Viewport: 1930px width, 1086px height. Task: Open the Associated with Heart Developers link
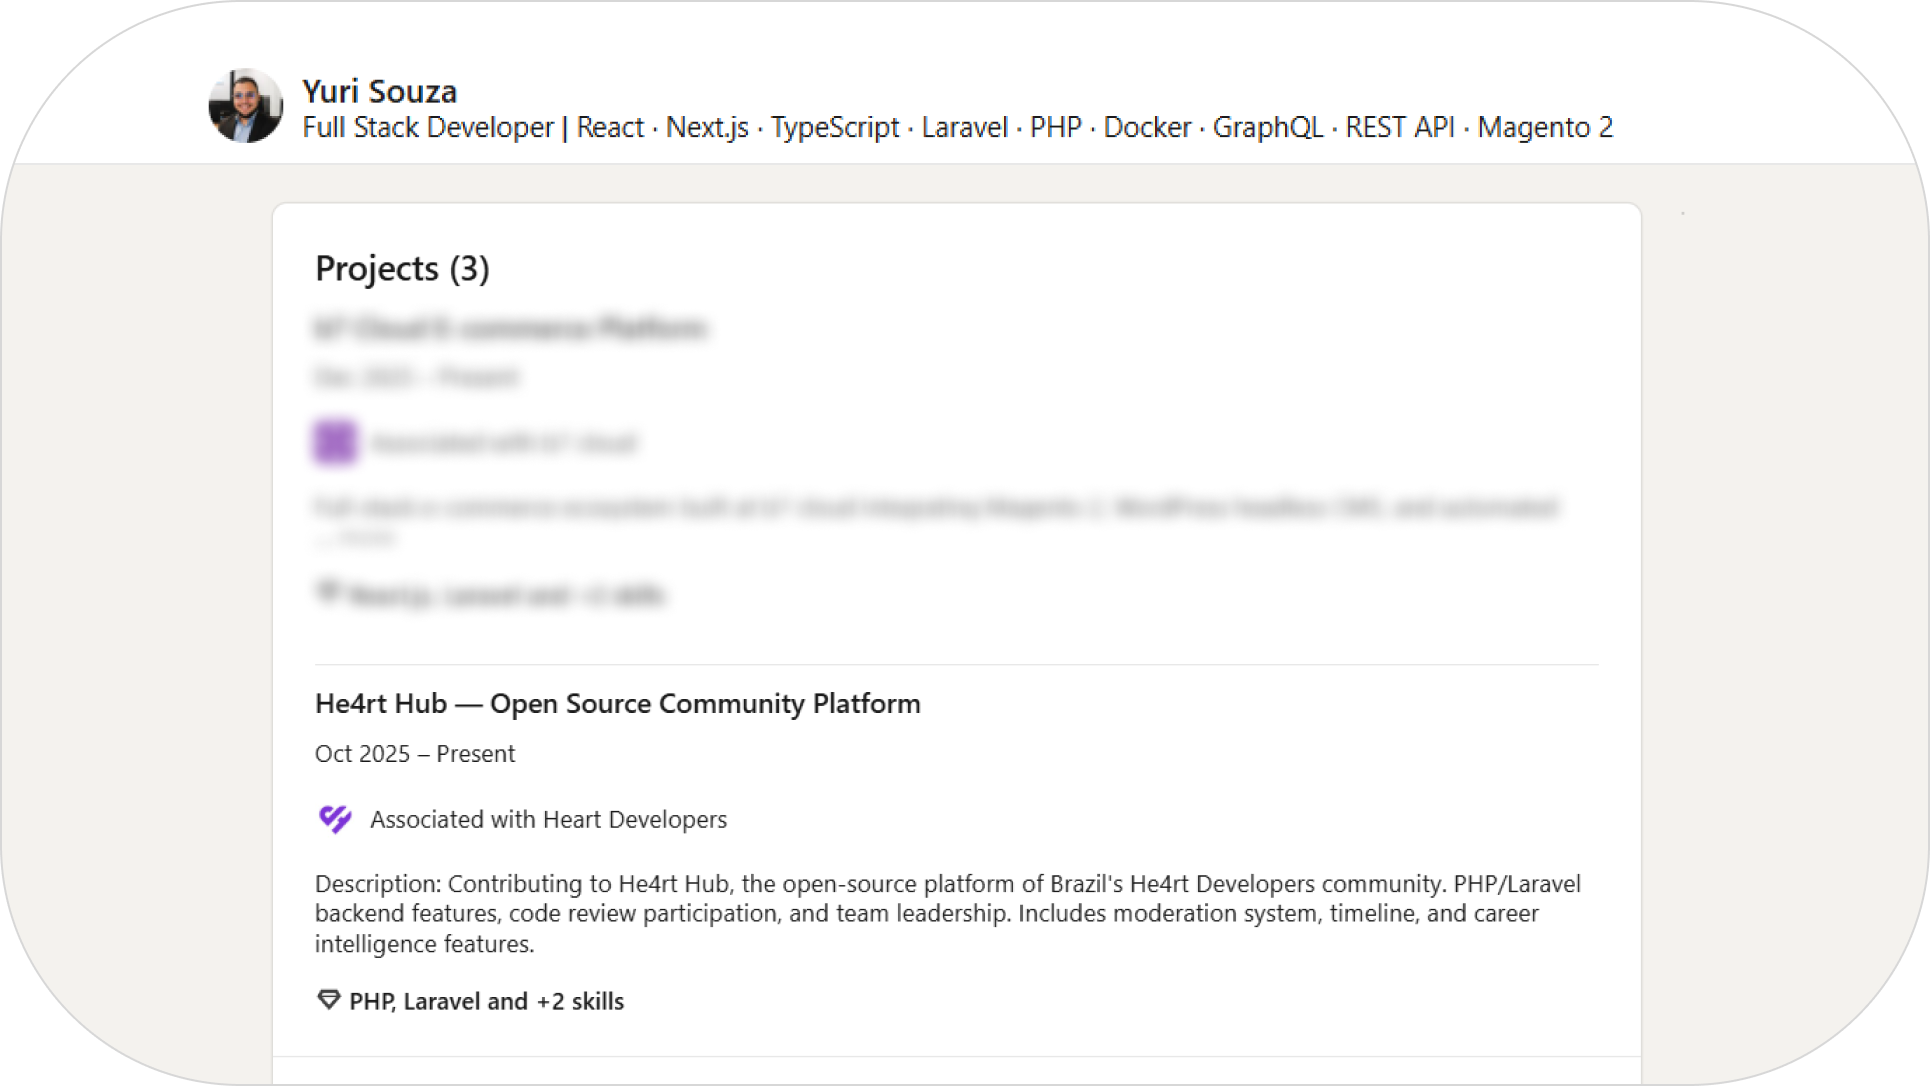548,820
